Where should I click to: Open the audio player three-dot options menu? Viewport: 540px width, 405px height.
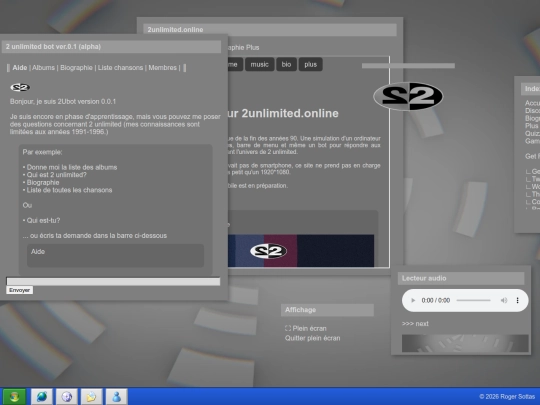point(517,300)
